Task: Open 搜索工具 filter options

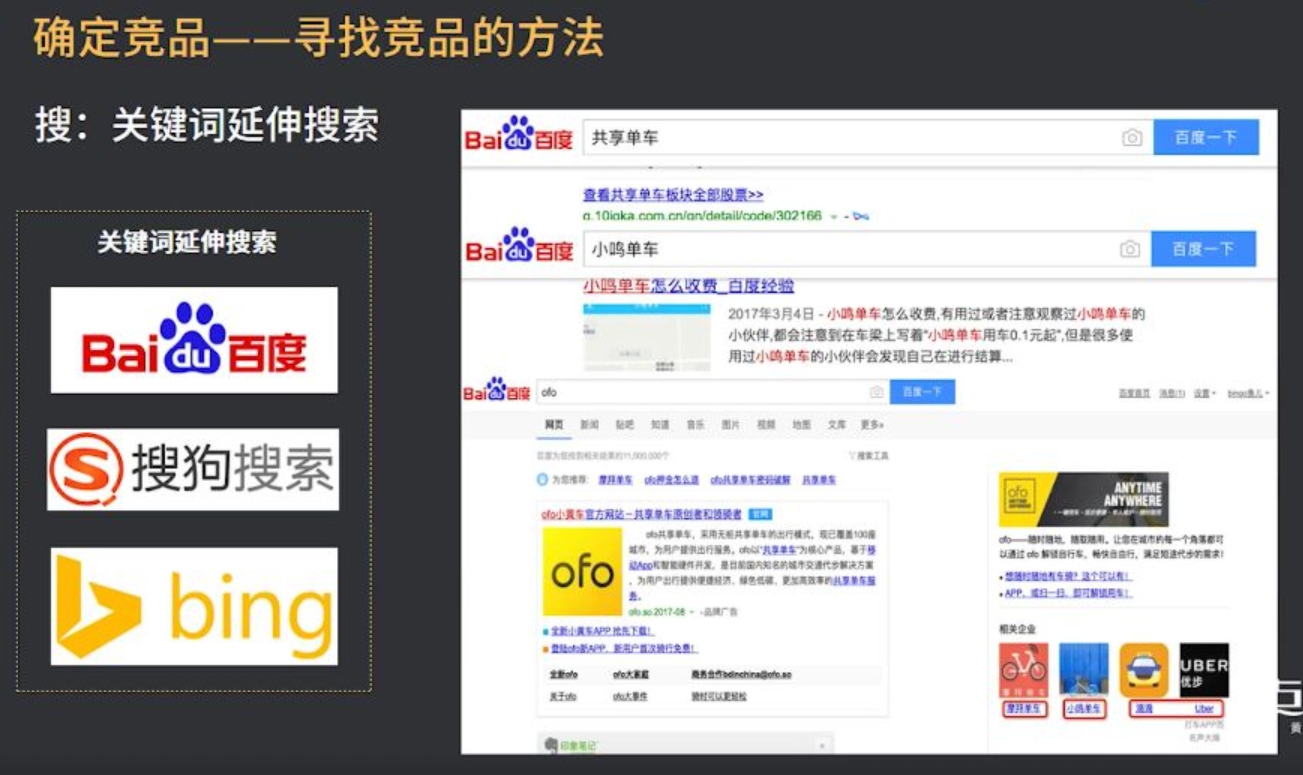Action: [868, 456]
